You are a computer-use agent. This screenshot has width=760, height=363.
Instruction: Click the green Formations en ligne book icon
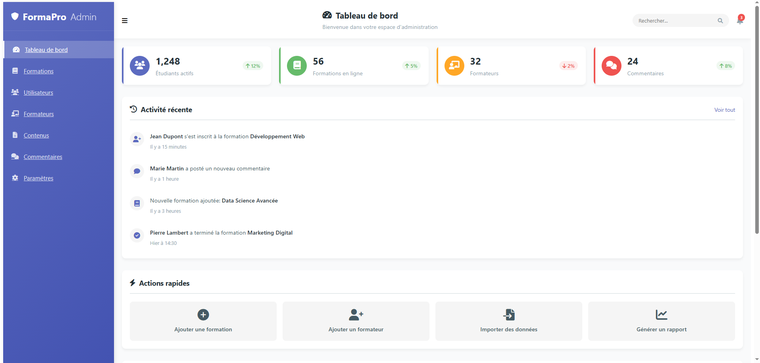[297, 66]
